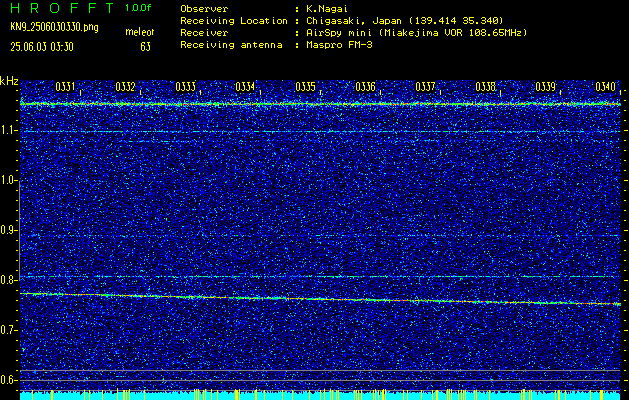The height and width of the screenshot is (400, 629).
Task: Pick the 0335 time marker
Action: click(x=305, y=87)
